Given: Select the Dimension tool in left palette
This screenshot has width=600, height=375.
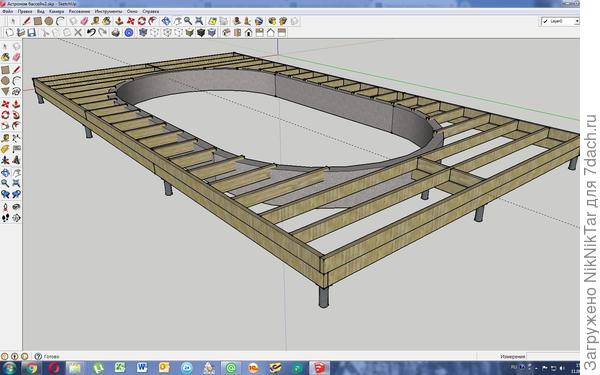Looking at the screenshot, I should point(16,138).
